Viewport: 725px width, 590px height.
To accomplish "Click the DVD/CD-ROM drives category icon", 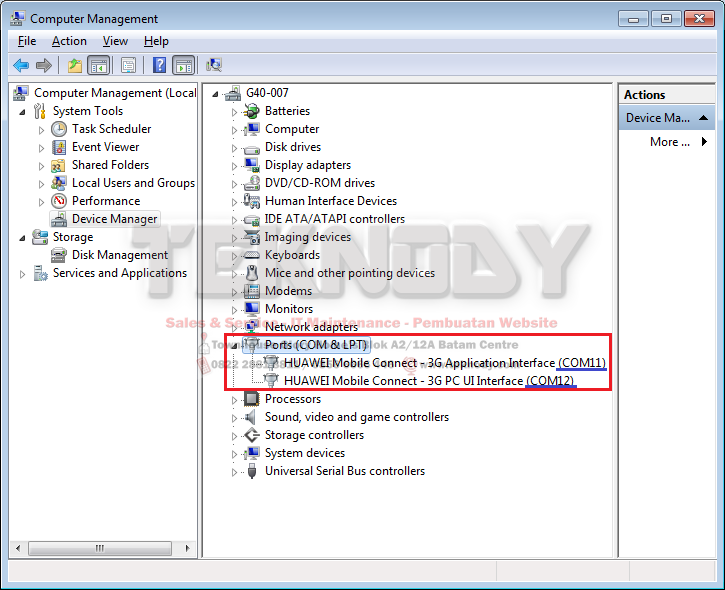I will tap(252, 183).
